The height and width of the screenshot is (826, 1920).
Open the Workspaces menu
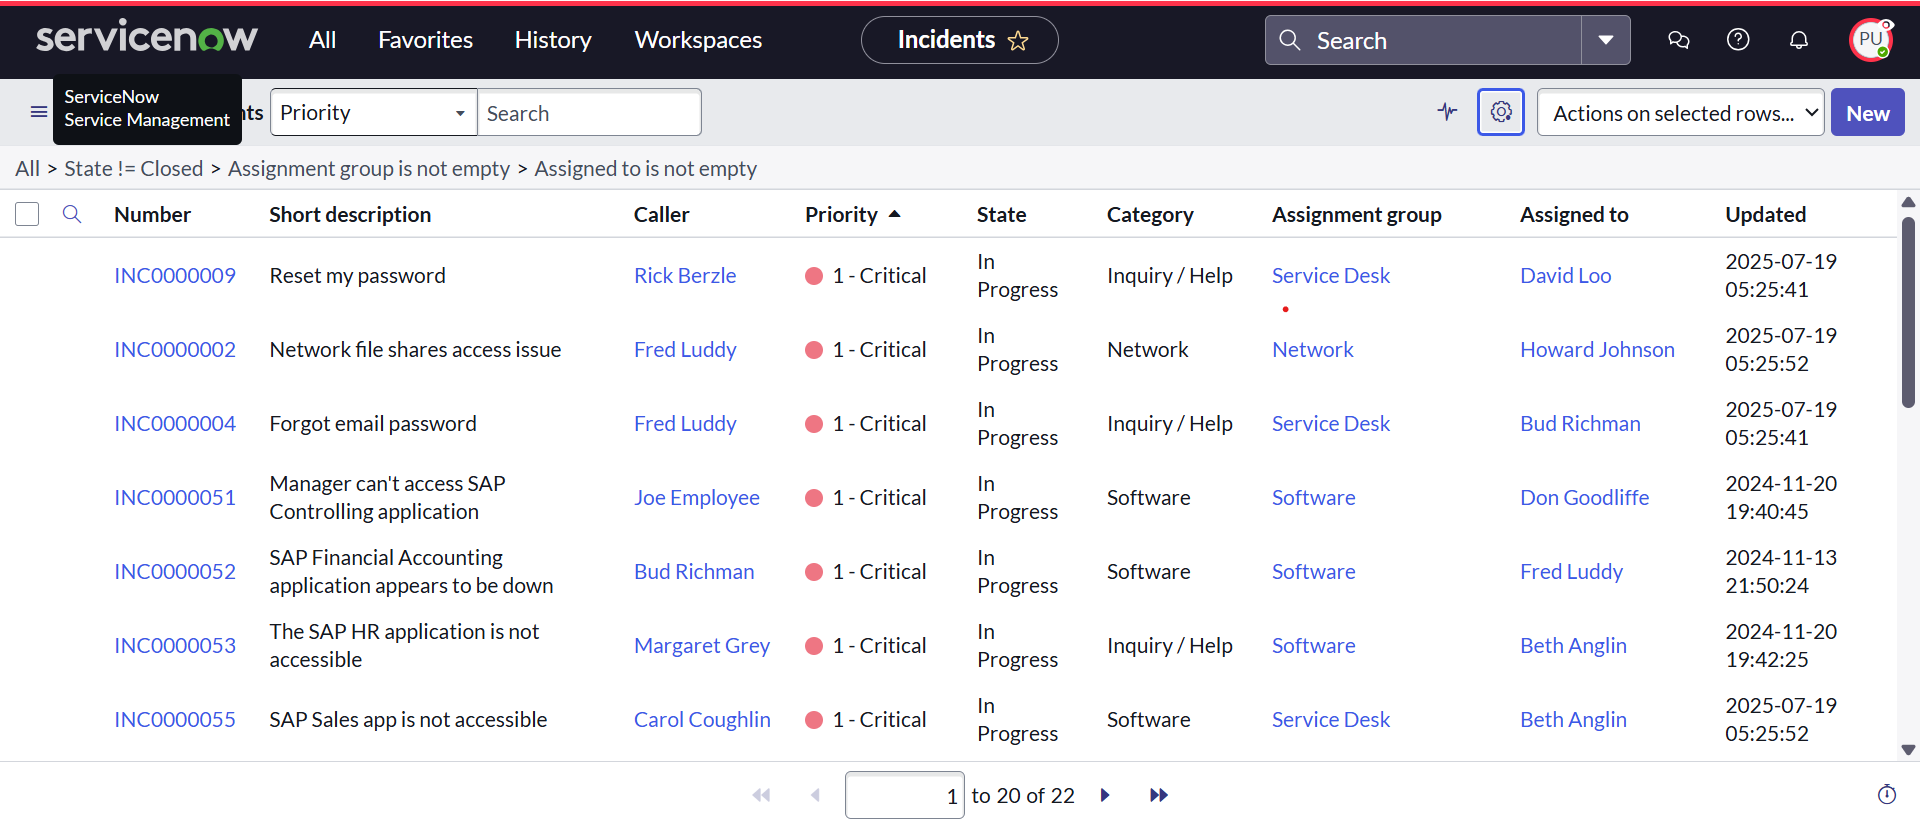698,40
